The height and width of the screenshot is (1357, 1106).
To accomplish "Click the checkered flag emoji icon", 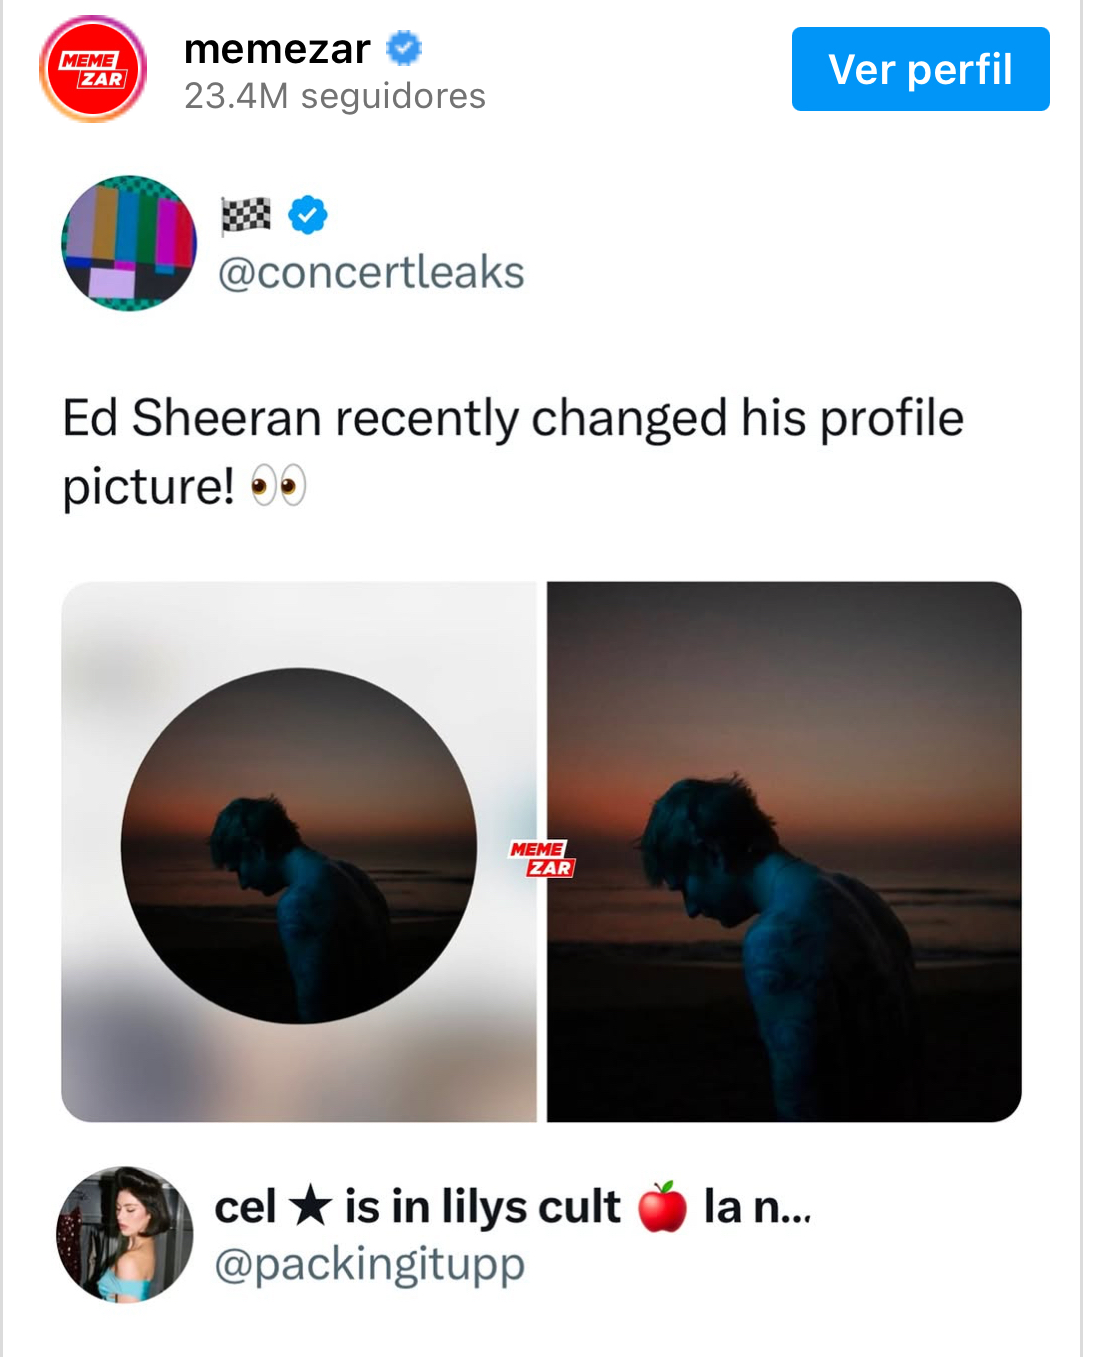I will click(246, 214).
